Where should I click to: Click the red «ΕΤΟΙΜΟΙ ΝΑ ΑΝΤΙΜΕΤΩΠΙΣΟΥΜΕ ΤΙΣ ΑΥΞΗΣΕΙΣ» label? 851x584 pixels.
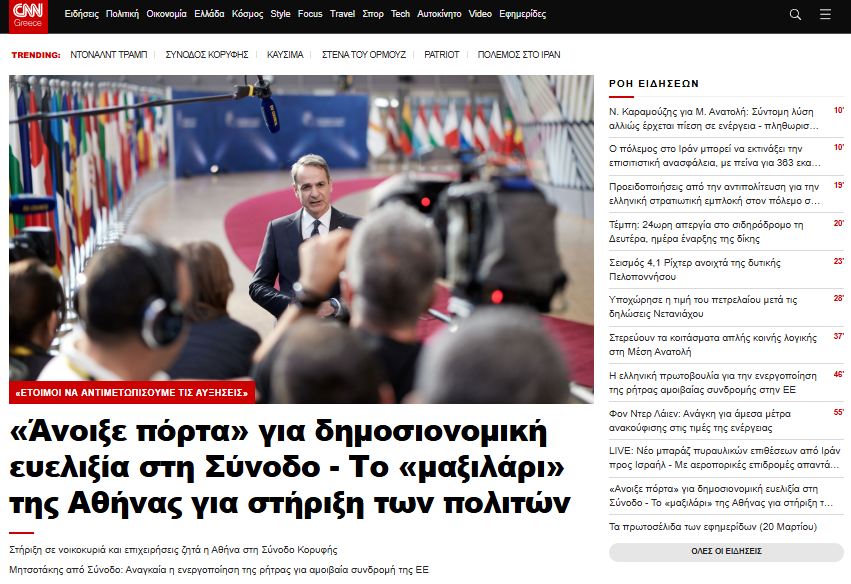pos(132,393)
